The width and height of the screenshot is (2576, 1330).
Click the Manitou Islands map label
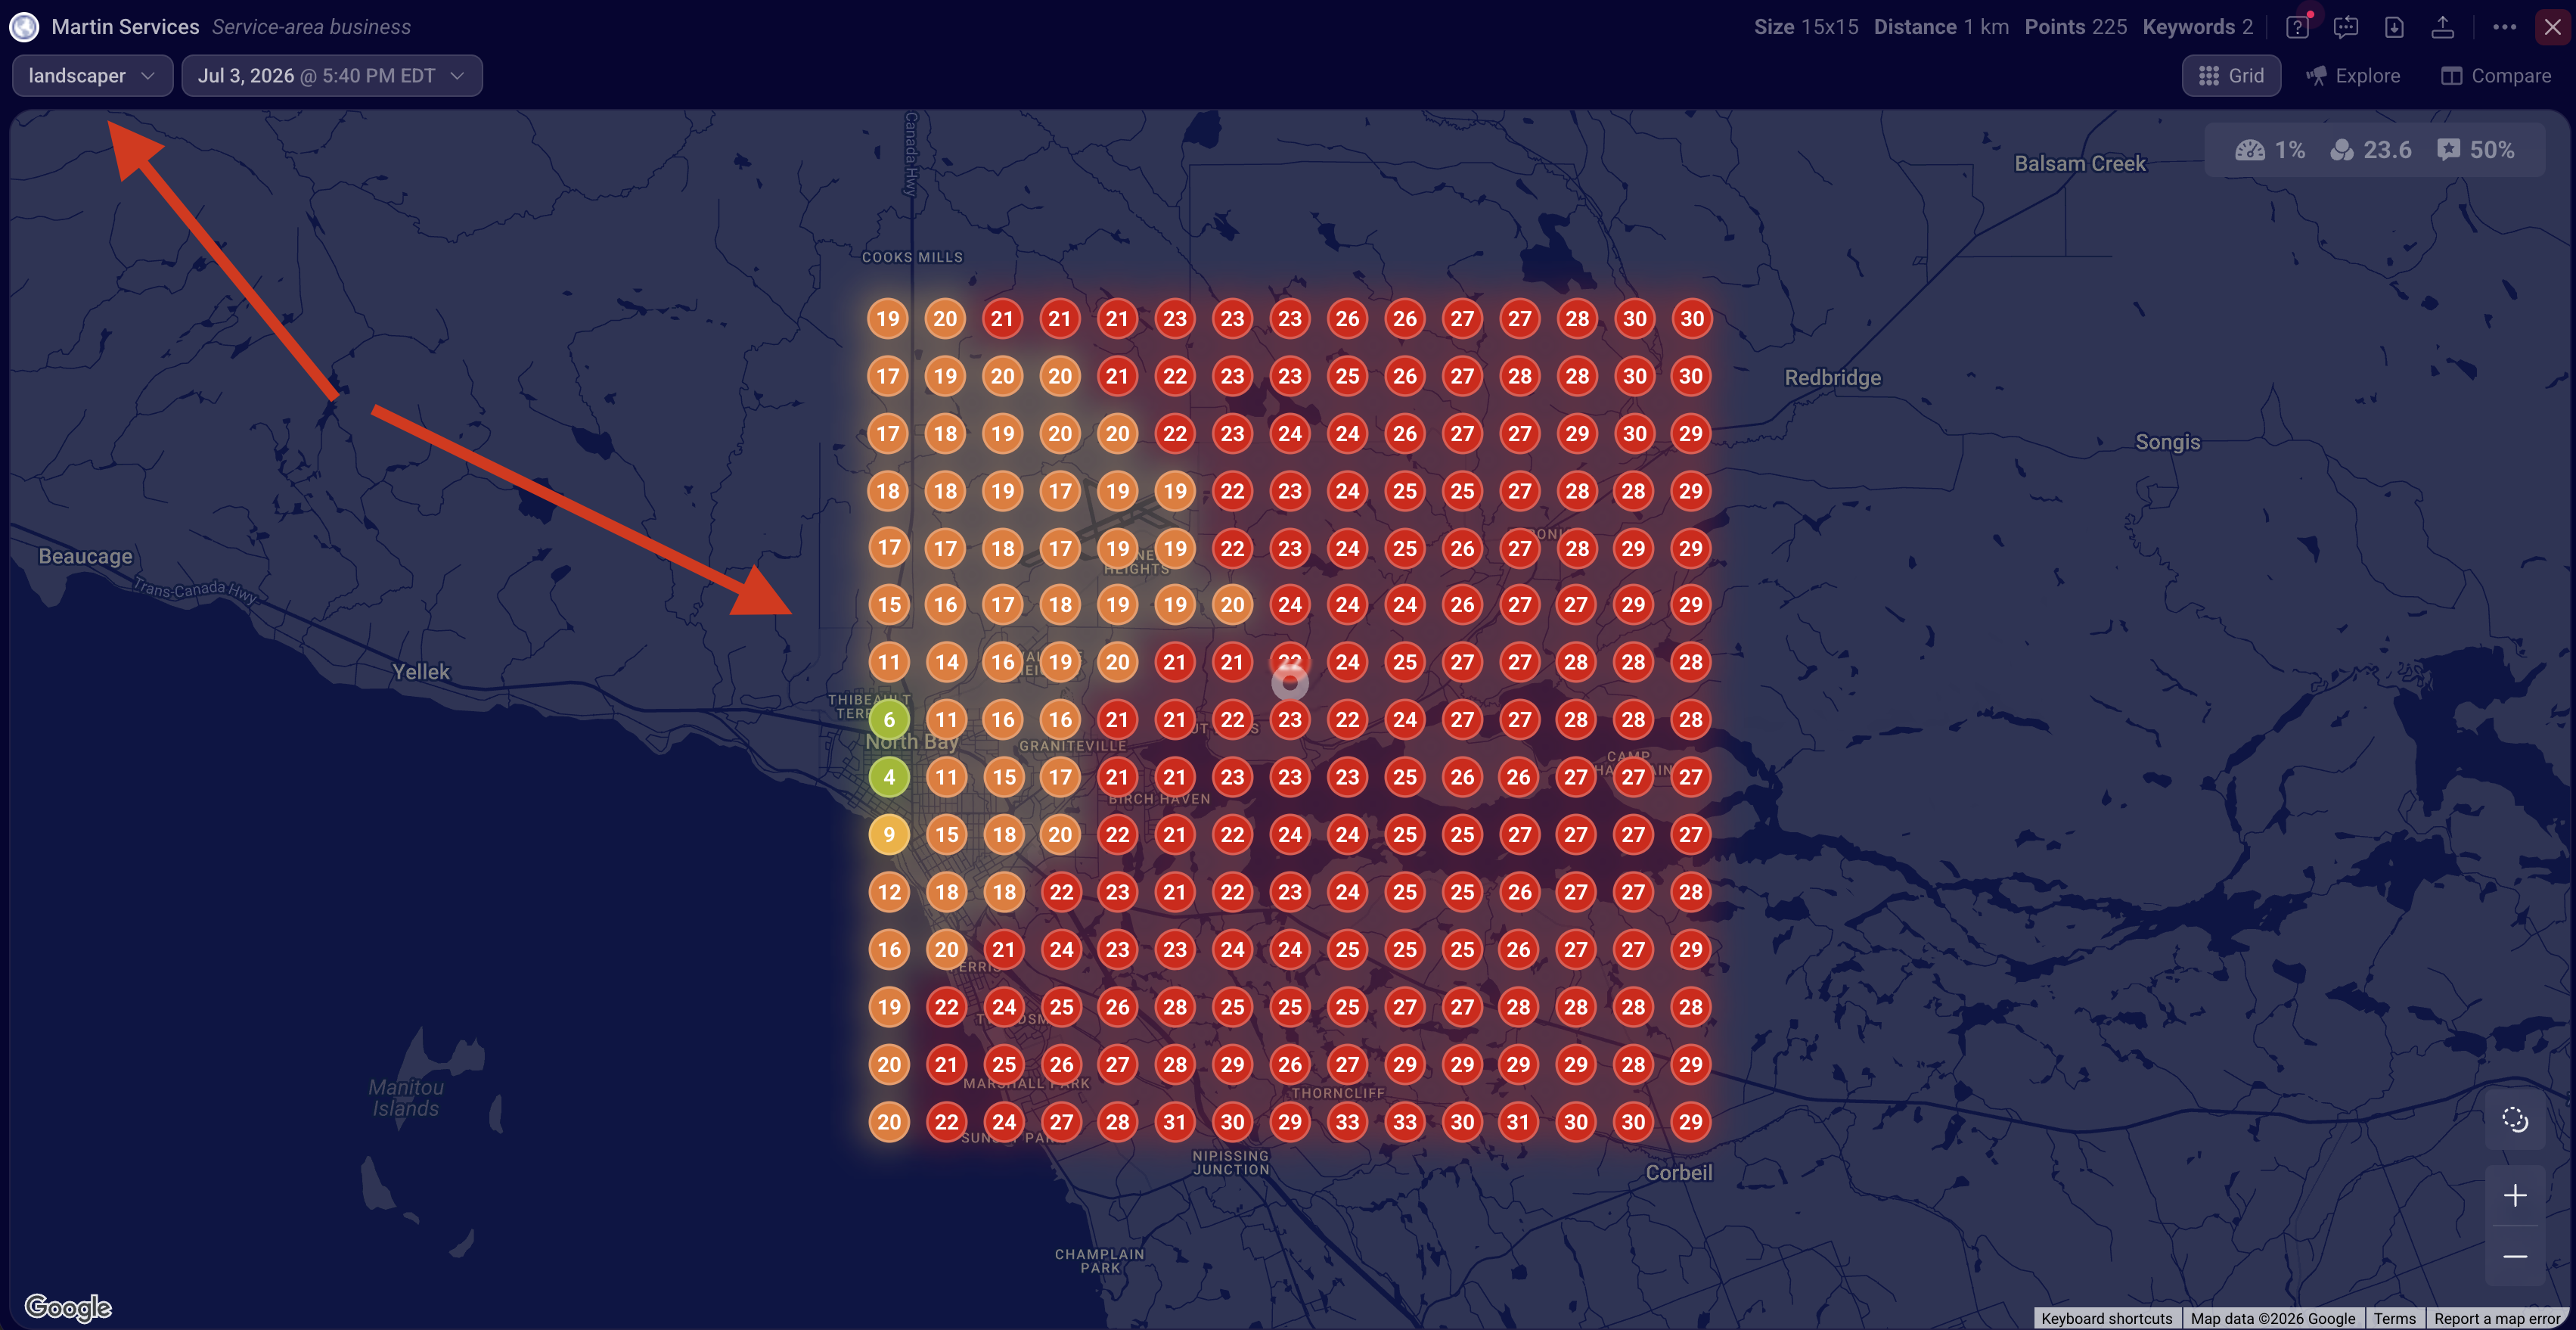[405, 1097]
